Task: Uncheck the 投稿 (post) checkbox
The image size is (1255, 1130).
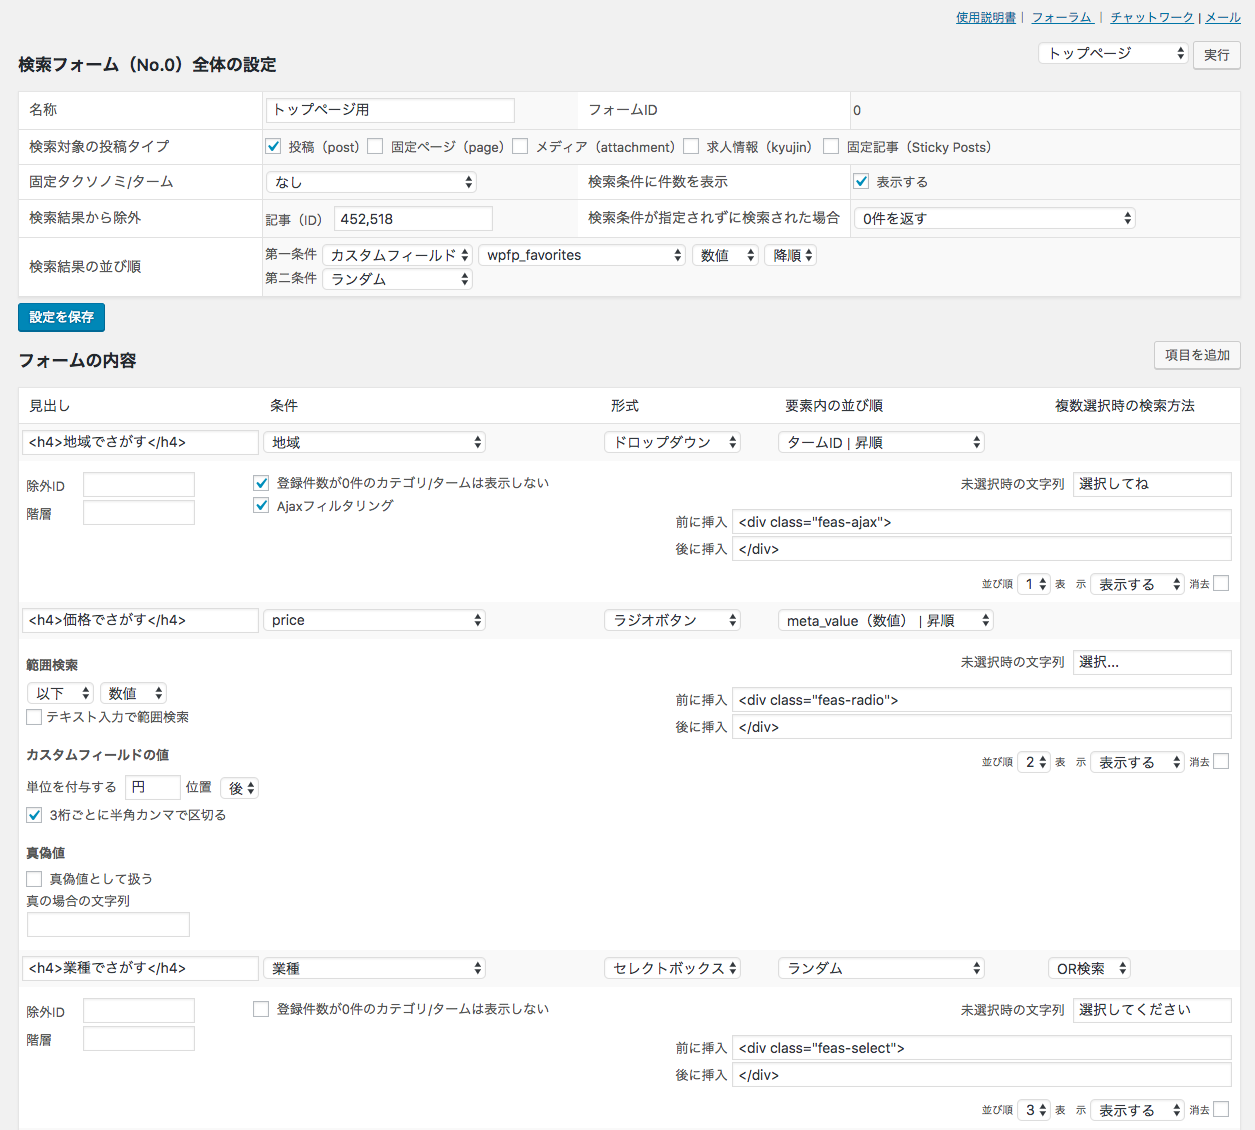Action: [x=273, y=147]
